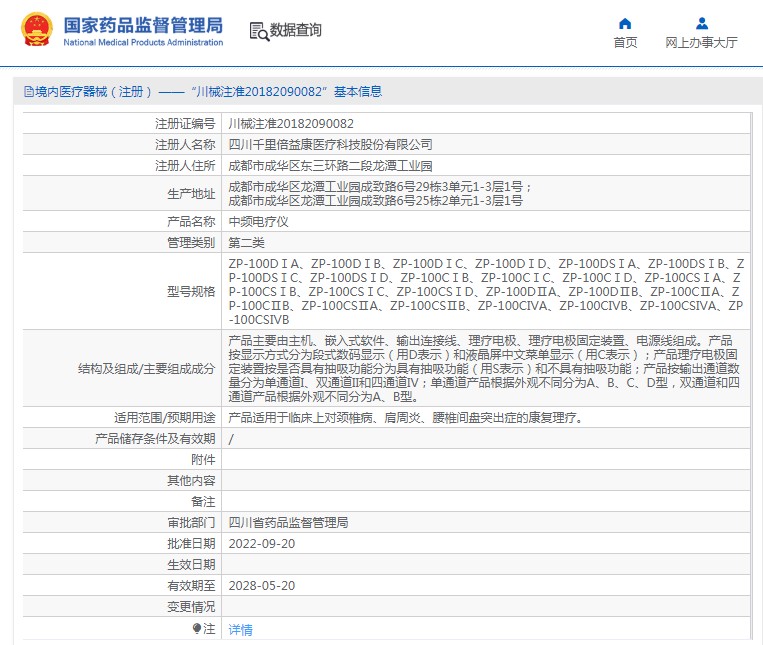
Task: Click the model specs text starting ZP-100DⅠA
Action: click(486, 291)
